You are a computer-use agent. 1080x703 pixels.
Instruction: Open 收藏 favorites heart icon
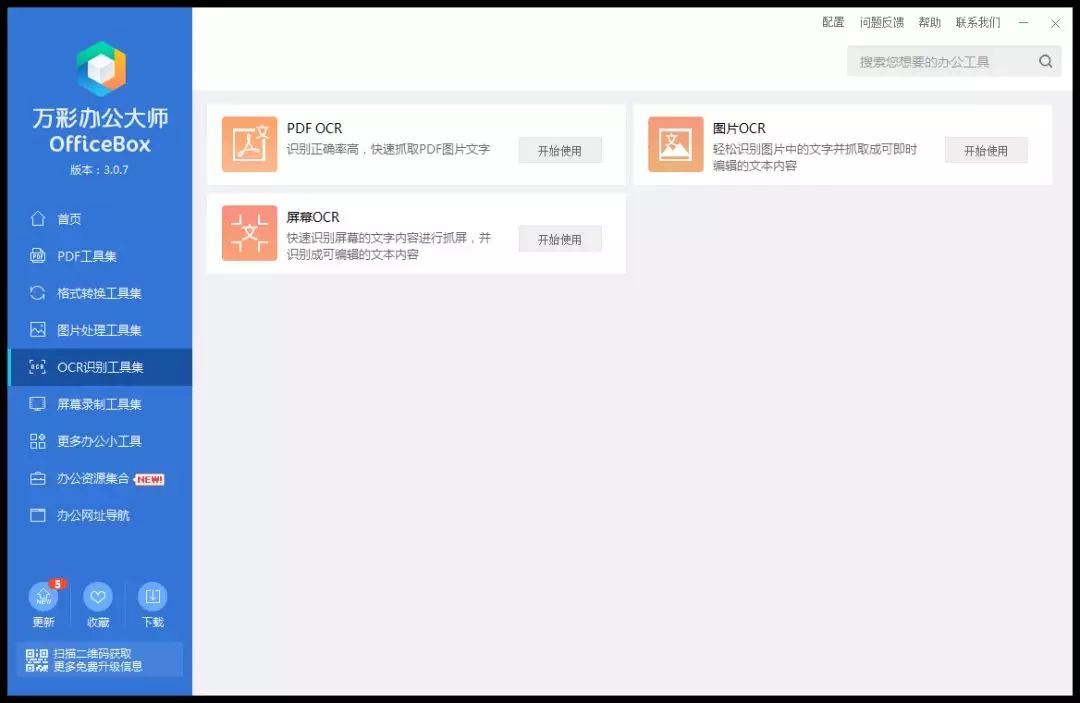98,598
